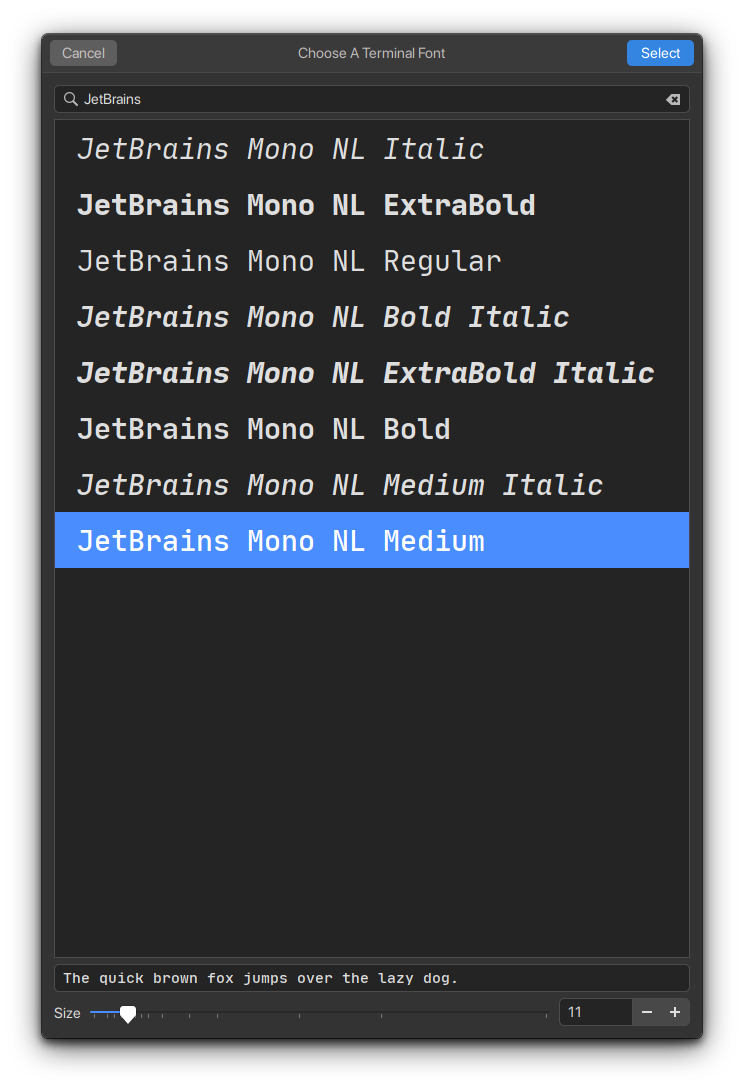This screenshot has width=744, height=1088.
Task: Choose JetBrains Mono NL Italic font
Action: 280,148
